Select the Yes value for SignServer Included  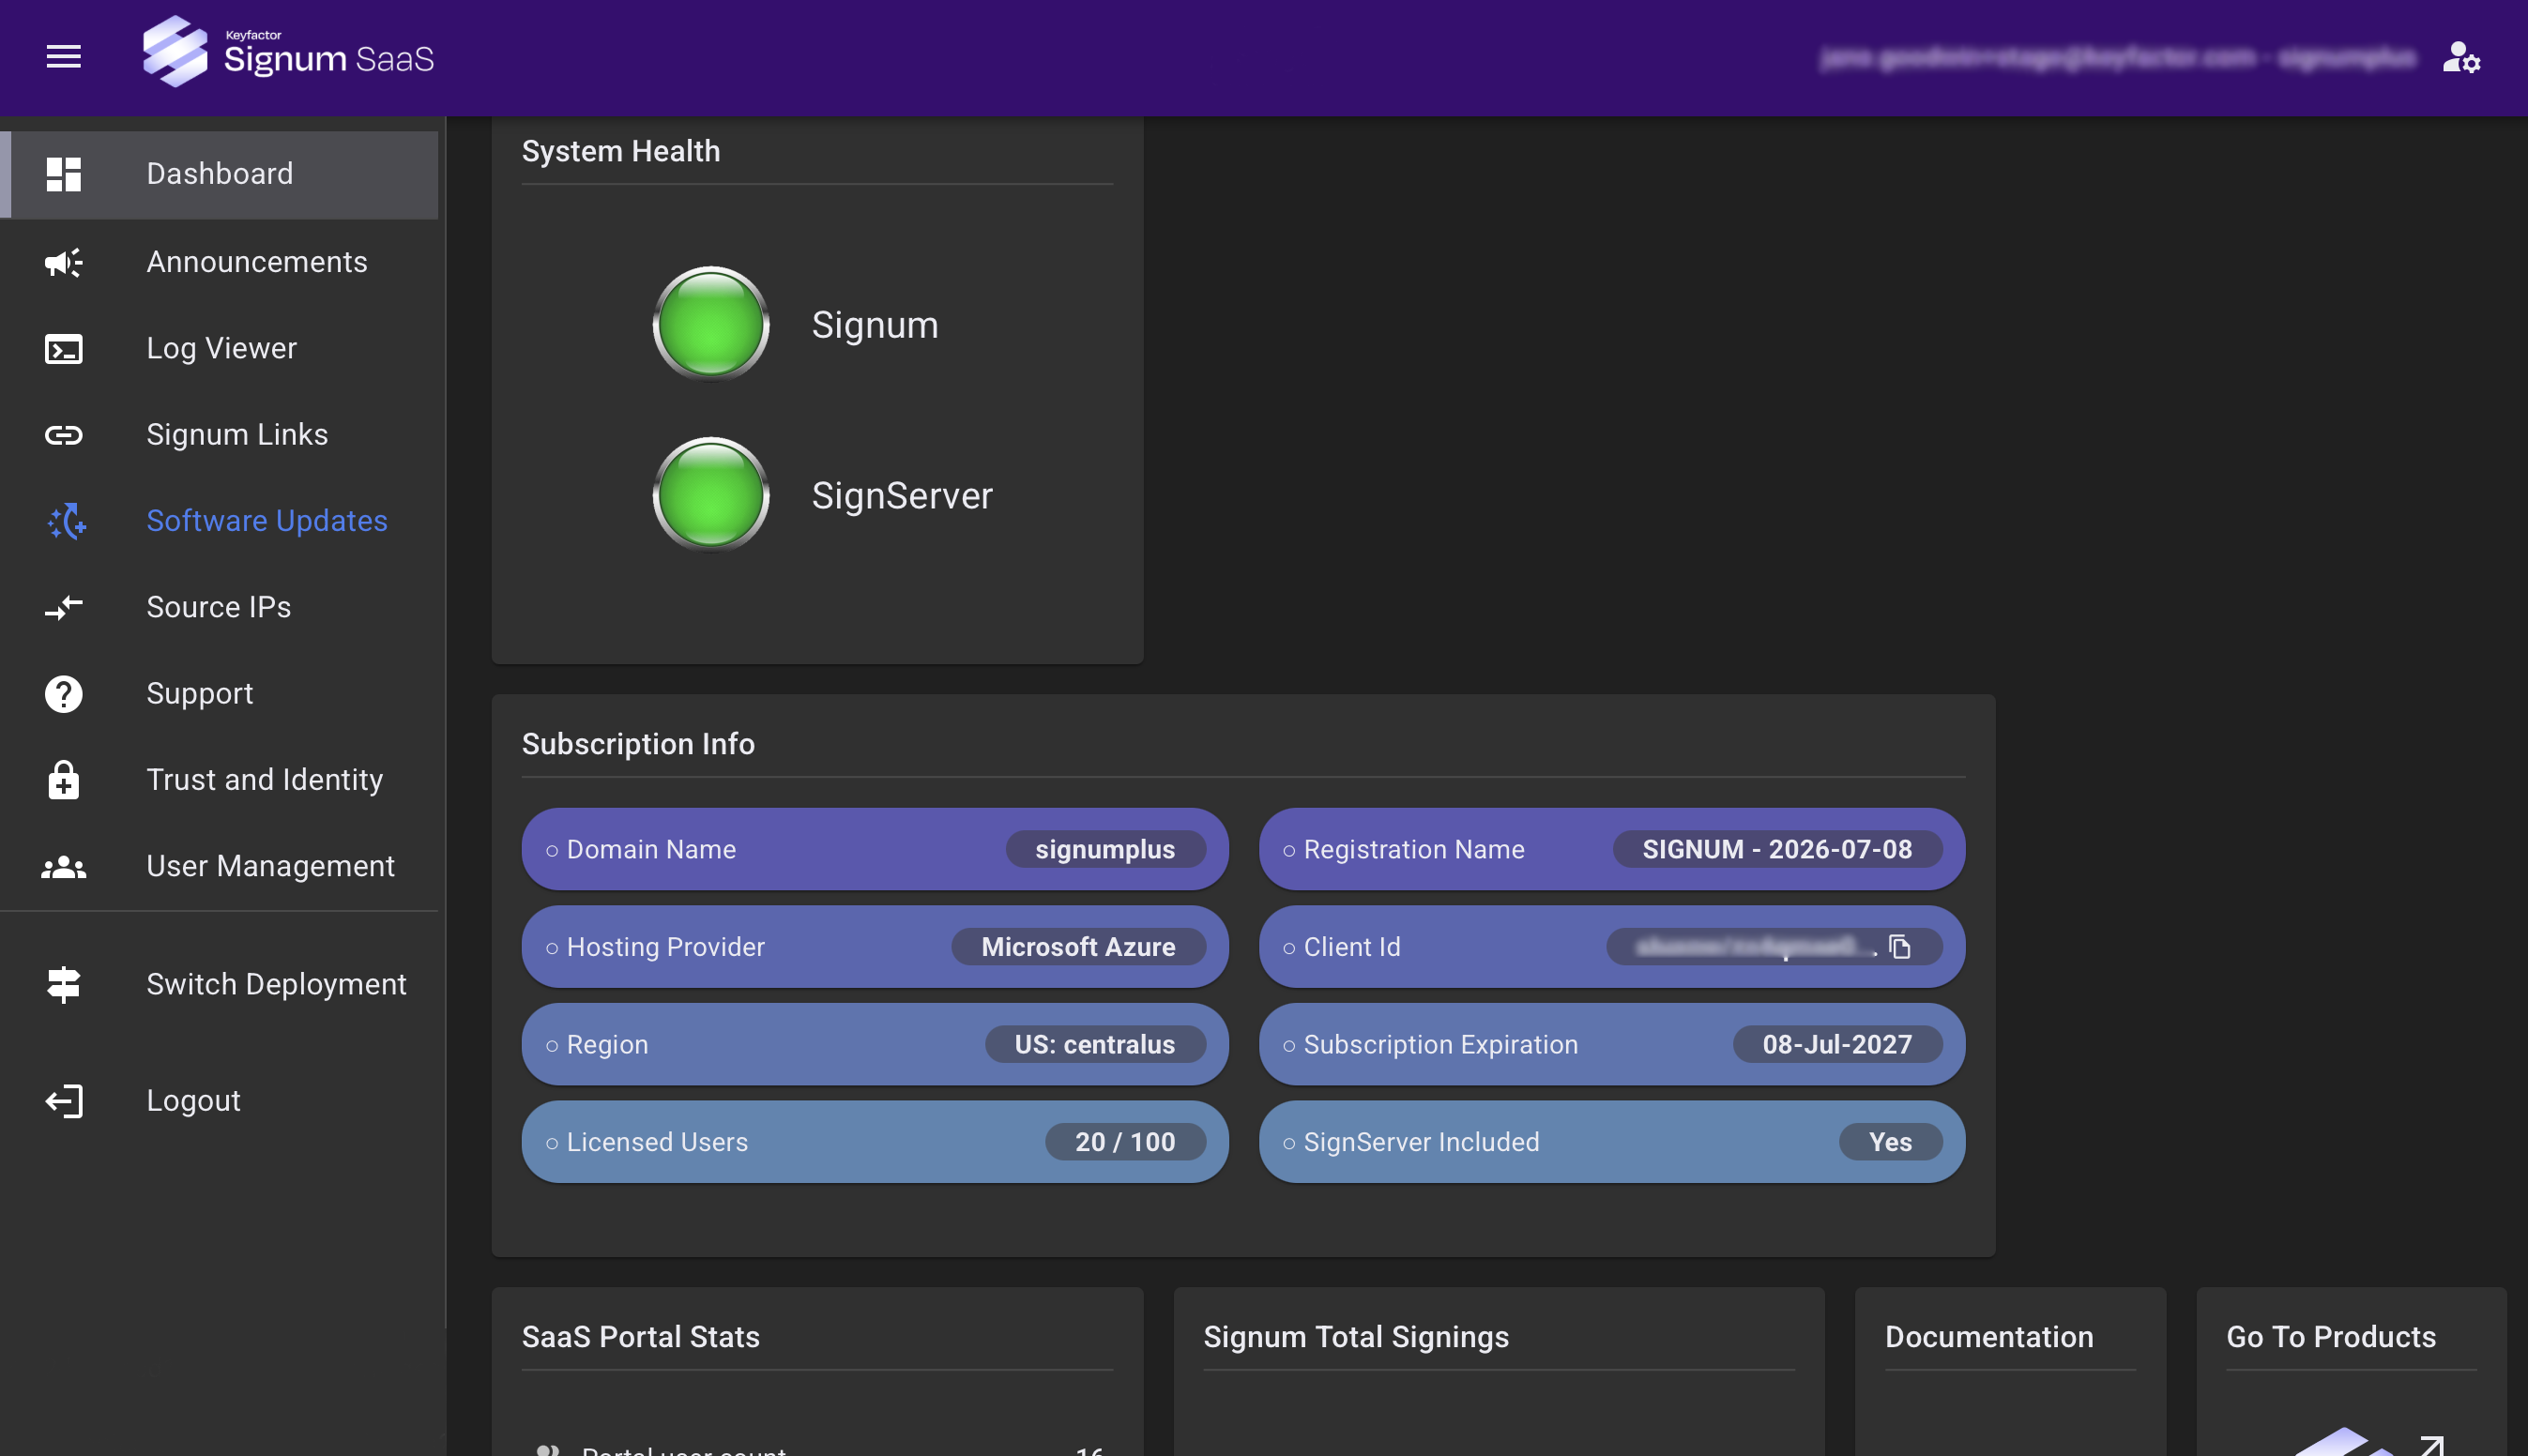[1890, 1142]
